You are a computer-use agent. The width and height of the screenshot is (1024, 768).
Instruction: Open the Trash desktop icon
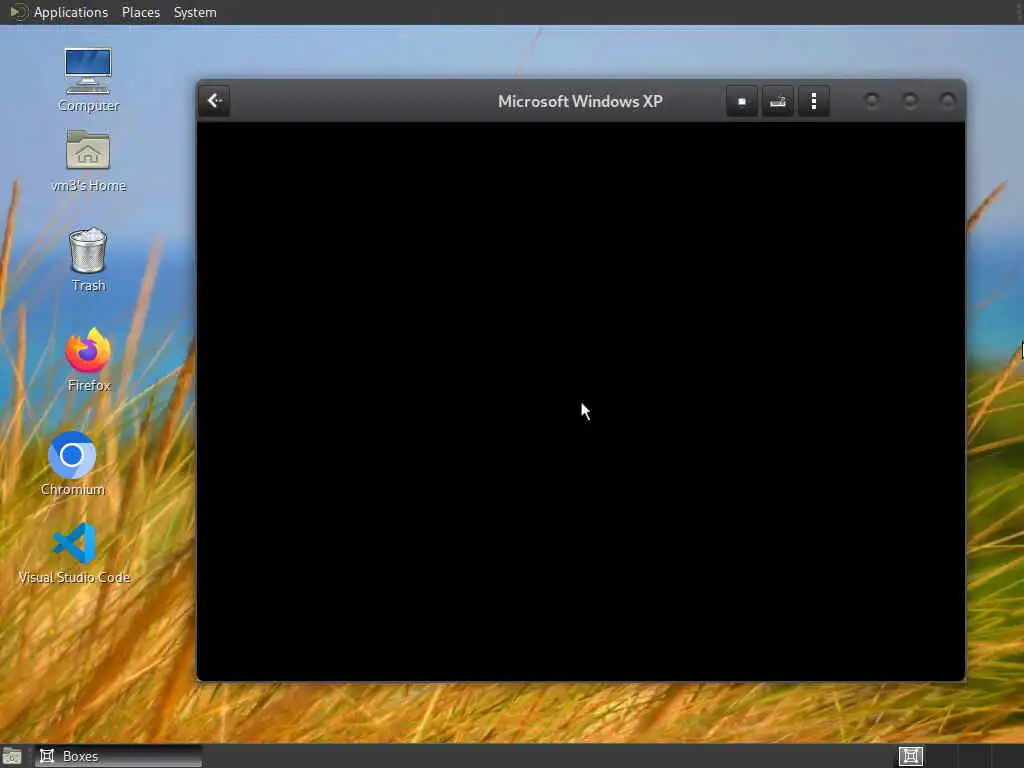click(88, 259)
